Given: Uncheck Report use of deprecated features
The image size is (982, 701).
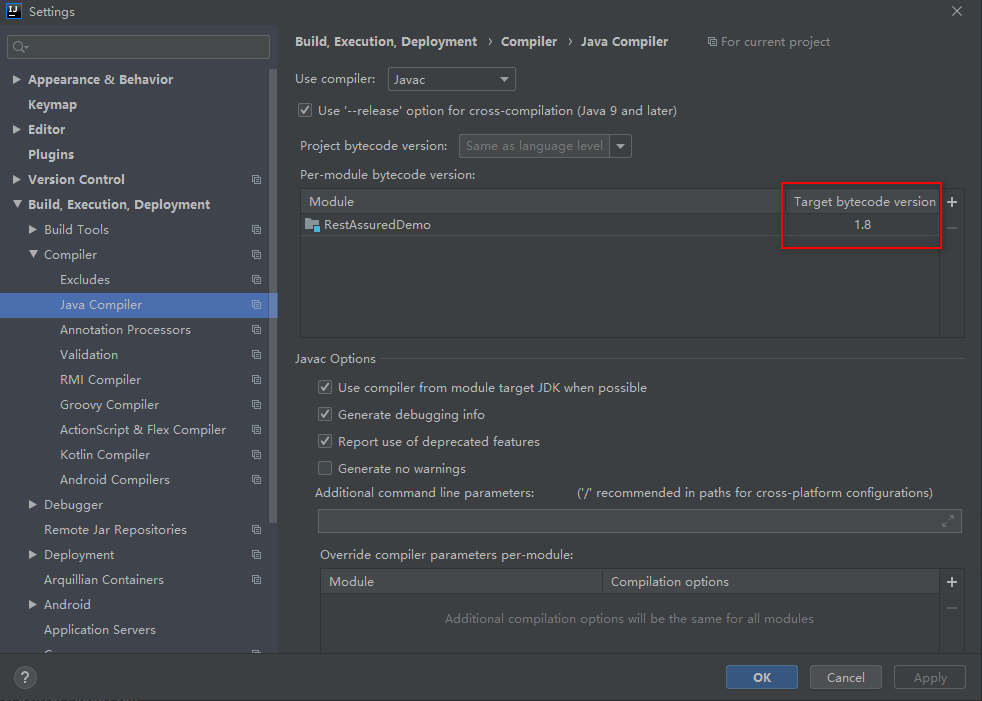Looking at the screenshot, I should tap(325, 441).
